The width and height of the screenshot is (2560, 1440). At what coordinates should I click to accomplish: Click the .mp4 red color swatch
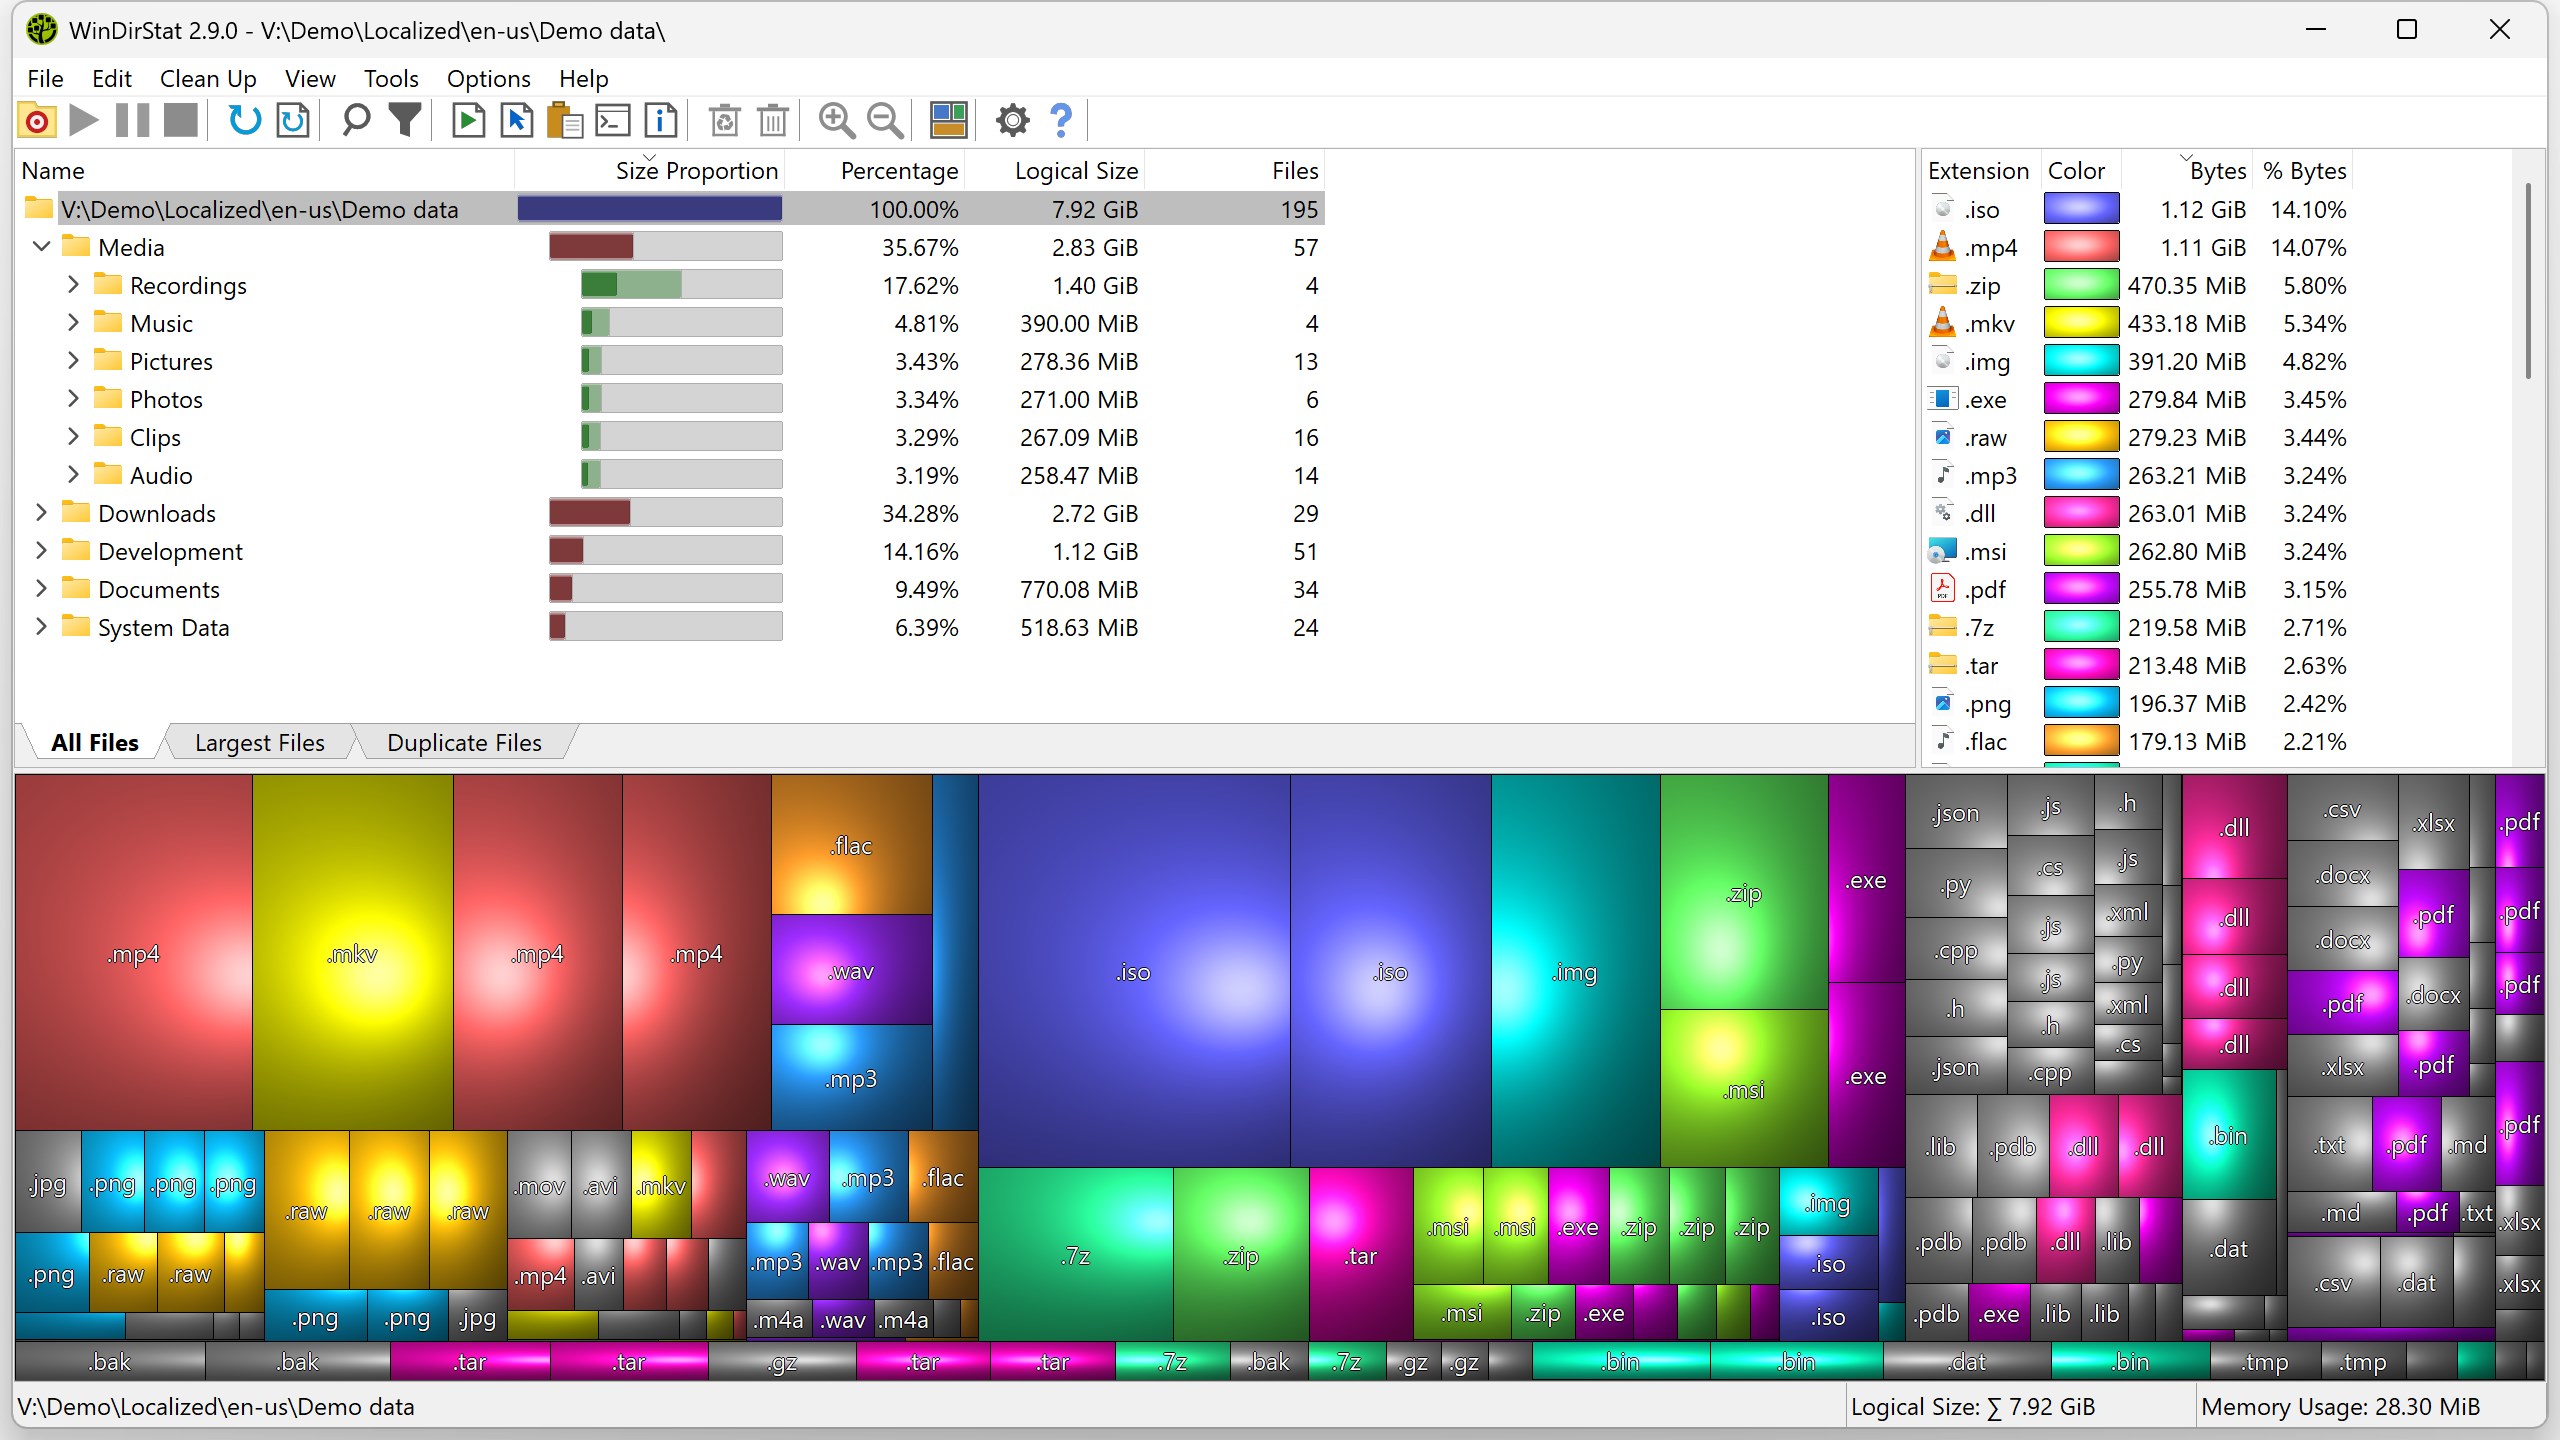tap(2081, 247)
